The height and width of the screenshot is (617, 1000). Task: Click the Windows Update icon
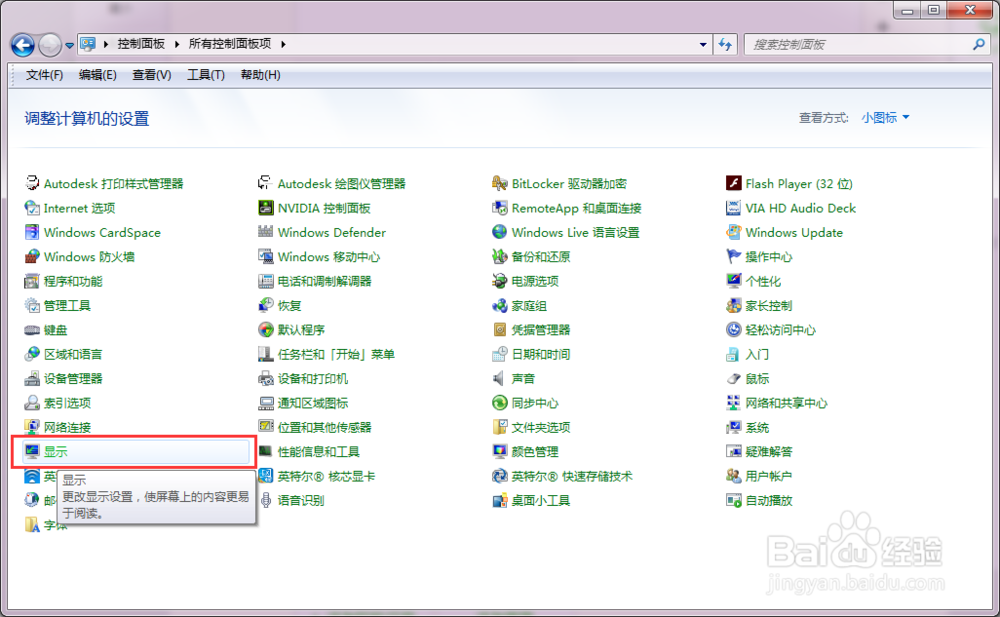point(733,232)
